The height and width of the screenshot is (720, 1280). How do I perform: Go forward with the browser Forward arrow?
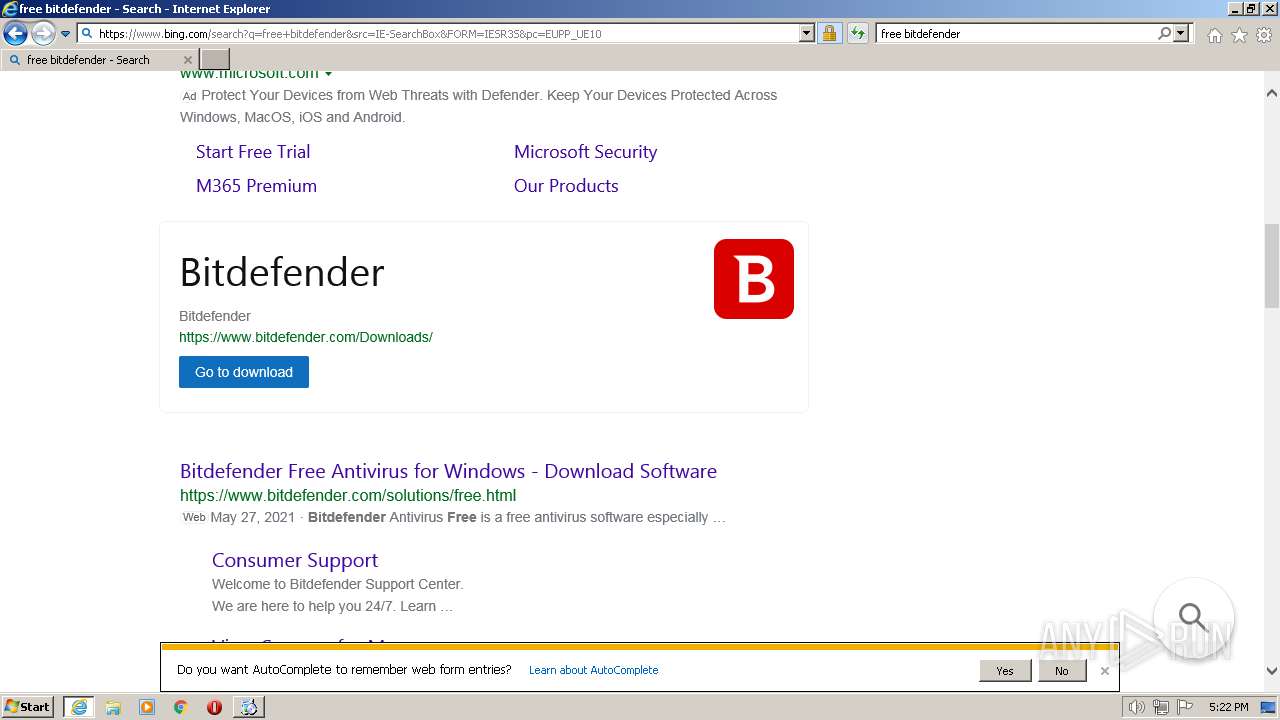point(42,34)
